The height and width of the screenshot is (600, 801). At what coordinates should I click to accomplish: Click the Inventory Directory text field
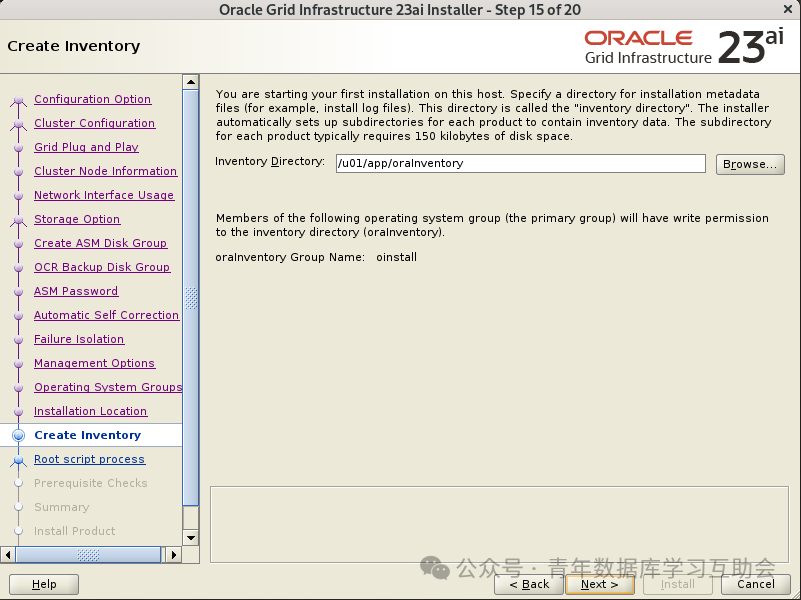521,163
